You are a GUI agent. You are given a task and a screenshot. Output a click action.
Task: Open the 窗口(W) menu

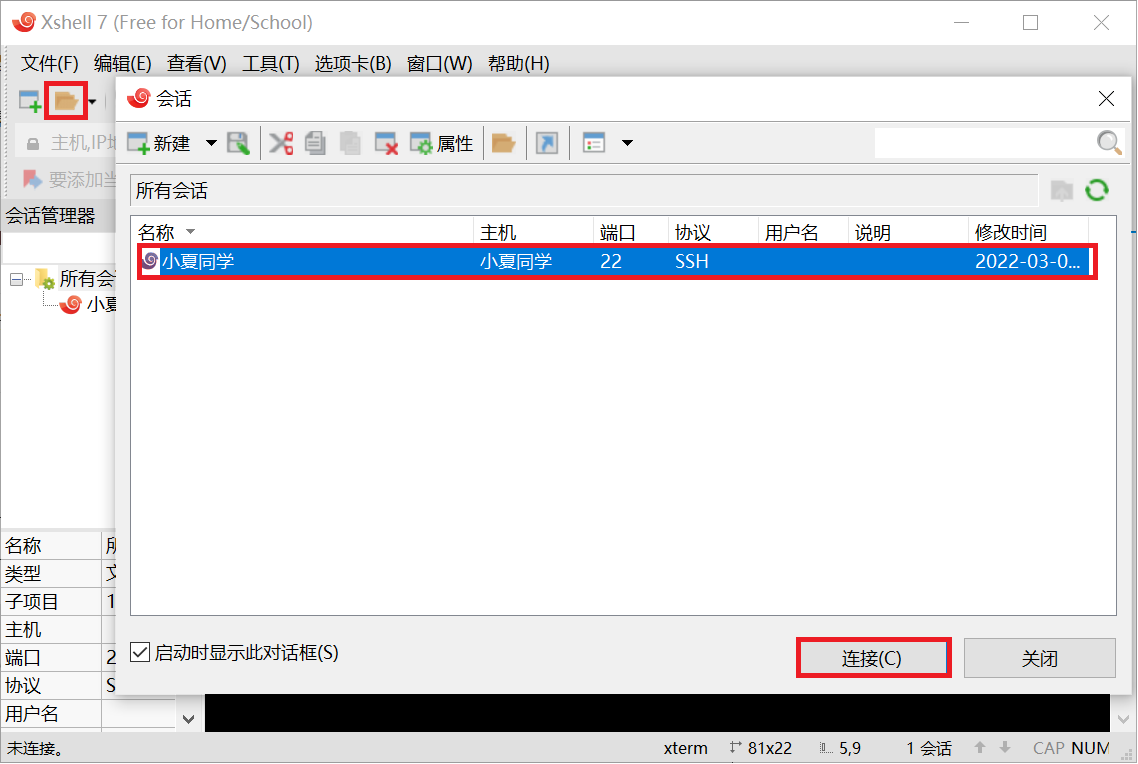pos(439,64)
